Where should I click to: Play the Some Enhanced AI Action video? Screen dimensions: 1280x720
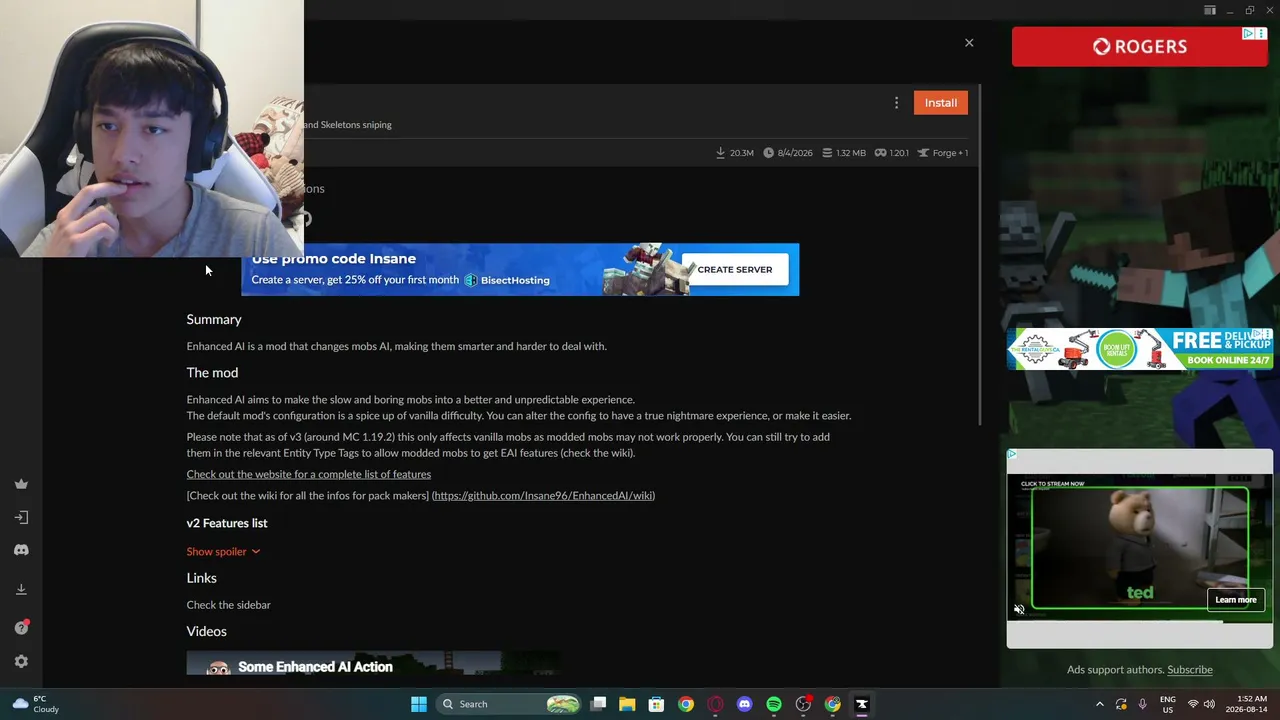click(373, 663)
